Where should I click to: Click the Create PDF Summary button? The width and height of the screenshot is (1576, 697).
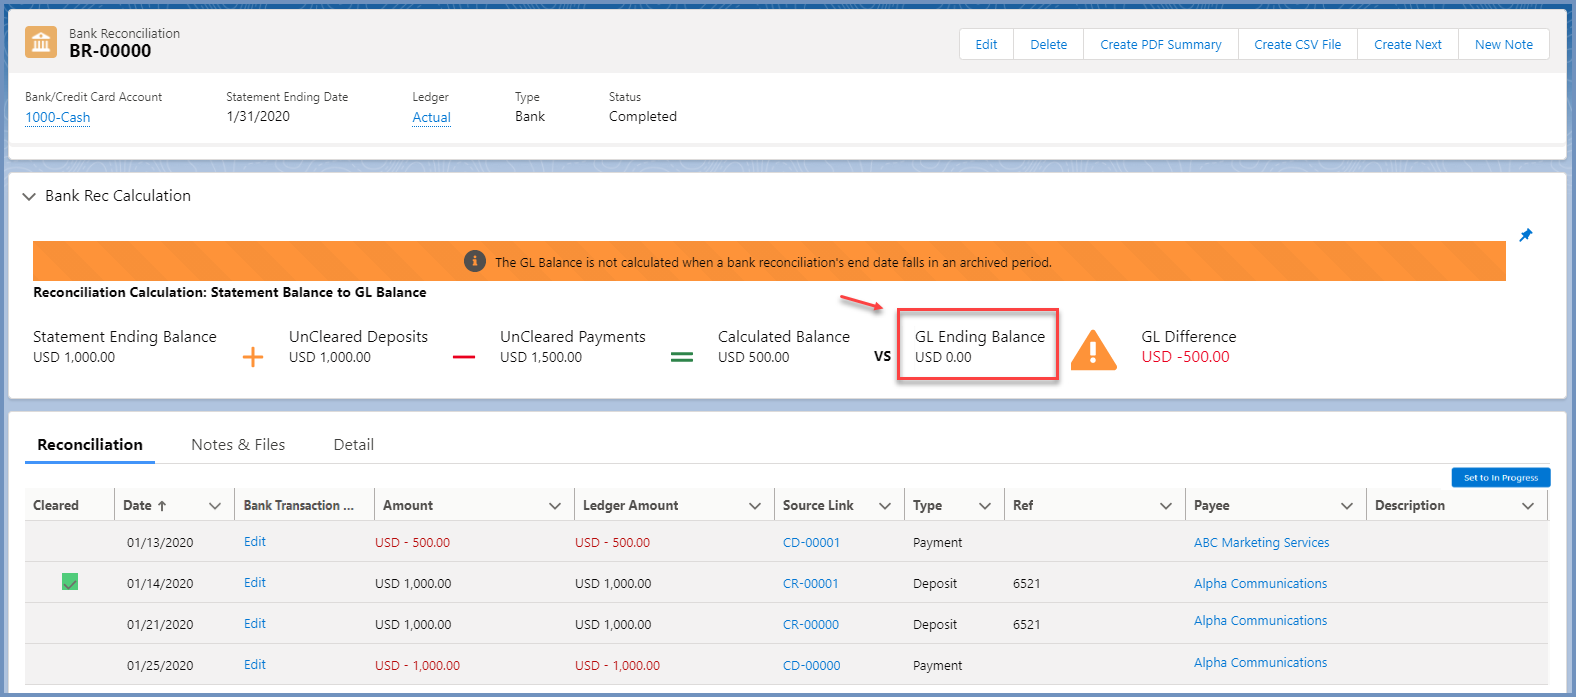(x=1160, y=45)
